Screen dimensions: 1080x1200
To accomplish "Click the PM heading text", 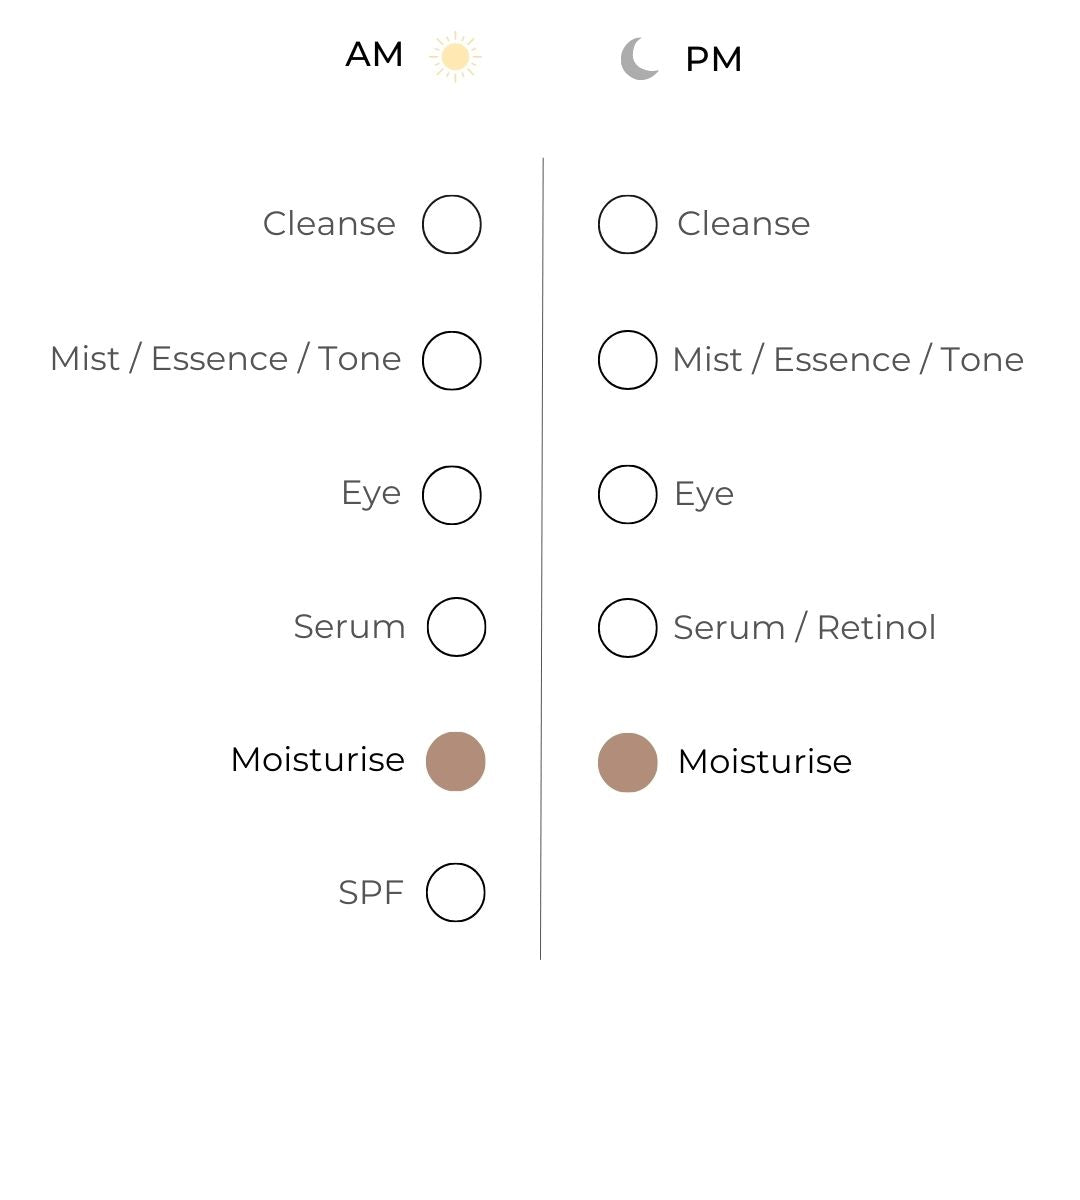I will (713, 60).
